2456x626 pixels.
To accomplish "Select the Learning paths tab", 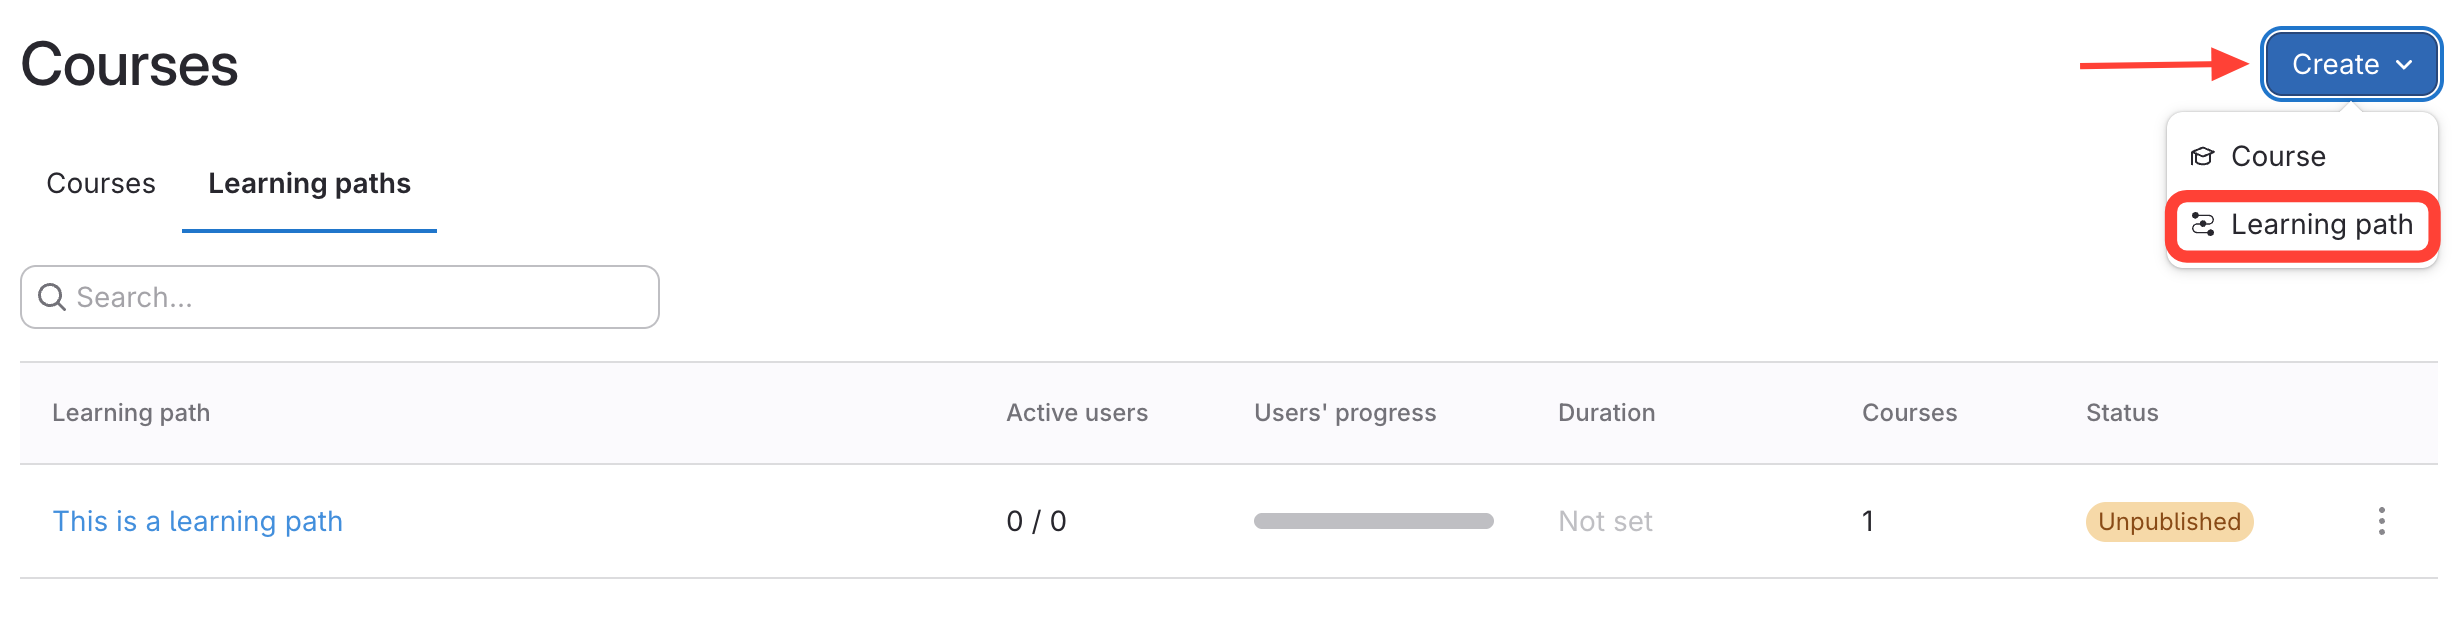I will point(309,184).
